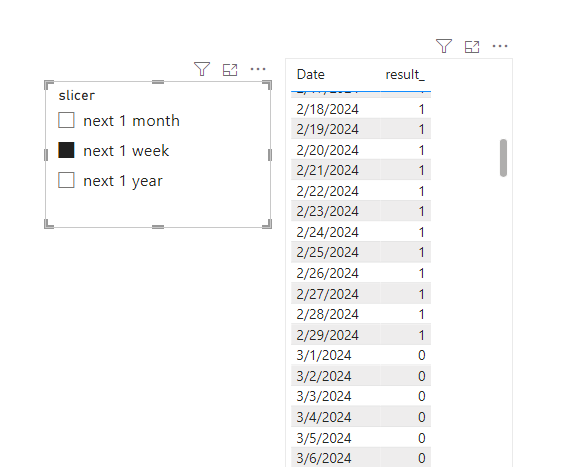576x467 pixels.
Task: Select the 2/26/2024 date cell
Action: click(x=327, y=273)
